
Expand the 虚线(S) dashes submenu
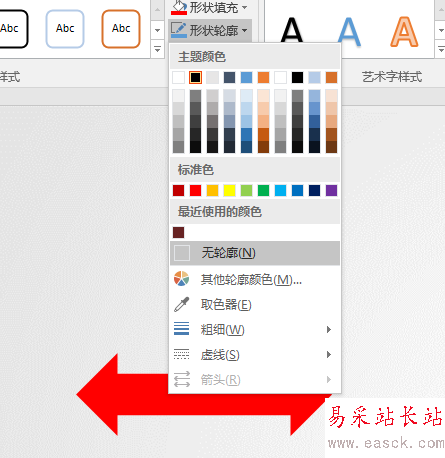click(x=255, y=355)
